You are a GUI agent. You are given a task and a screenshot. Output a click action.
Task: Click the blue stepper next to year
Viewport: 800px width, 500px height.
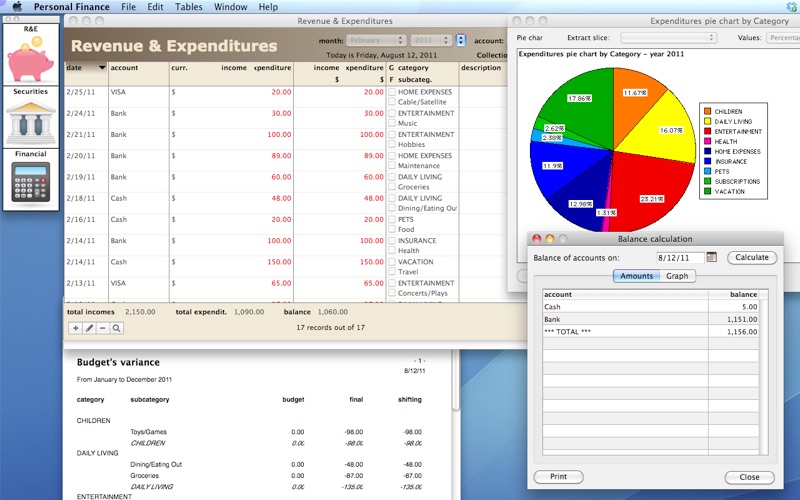pos(461,40)
